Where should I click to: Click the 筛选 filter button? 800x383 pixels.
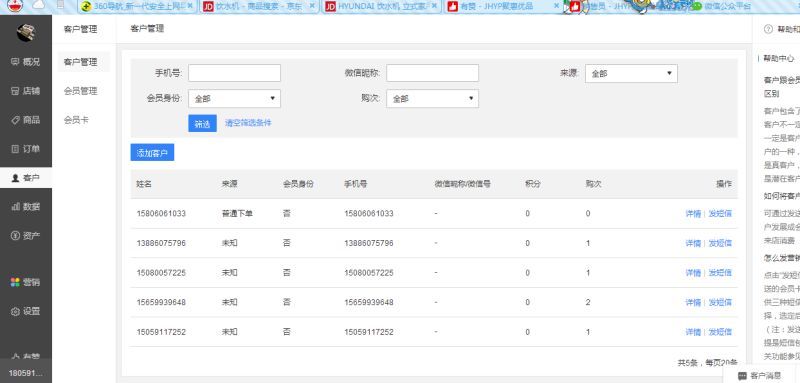coord(202,123)
